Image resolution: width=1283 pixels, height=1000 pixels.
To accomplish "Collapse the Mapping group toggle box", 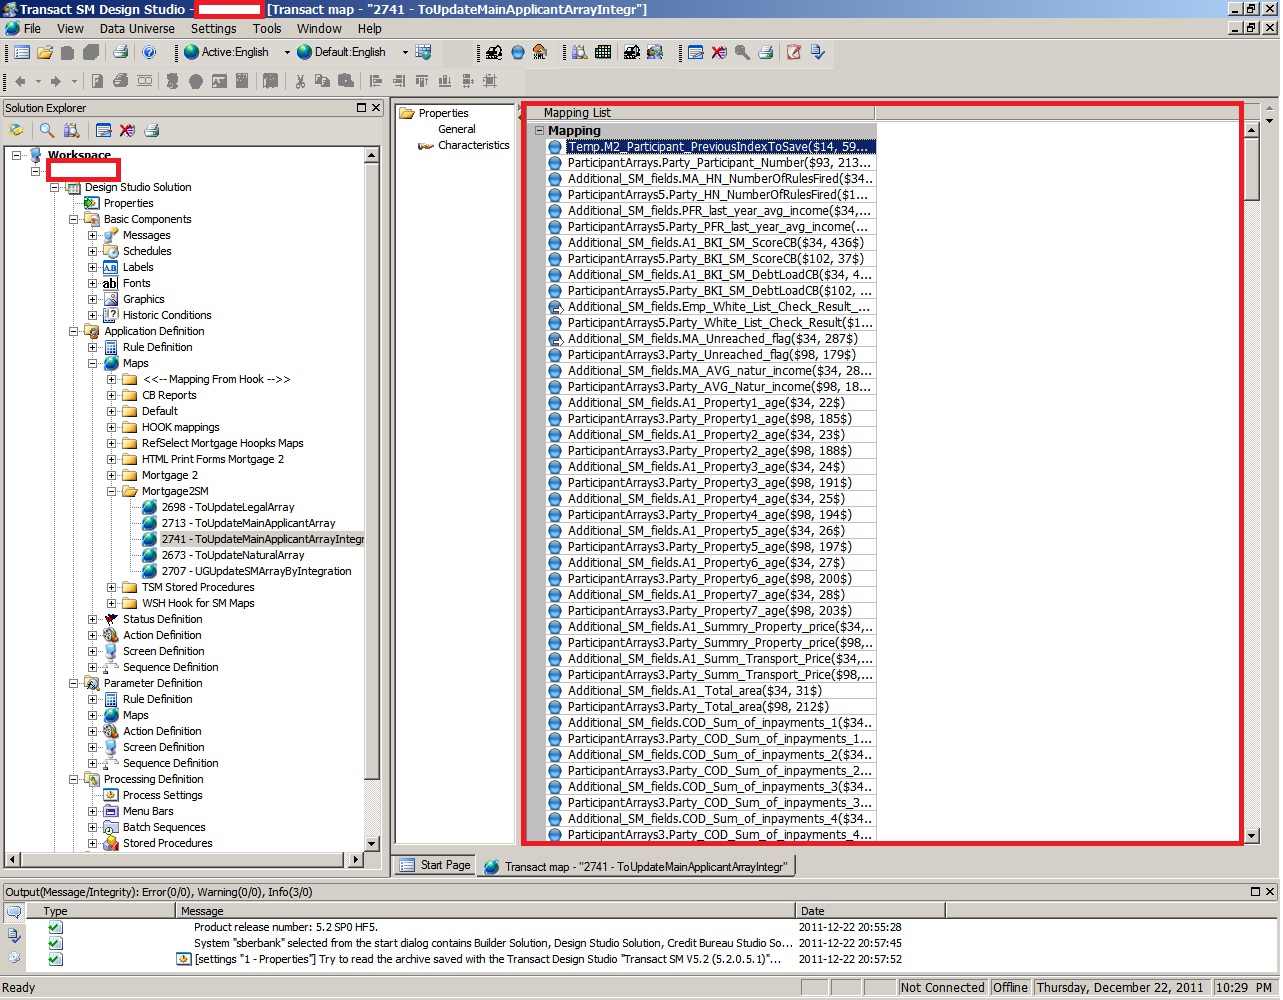I will tap(540, 130).
